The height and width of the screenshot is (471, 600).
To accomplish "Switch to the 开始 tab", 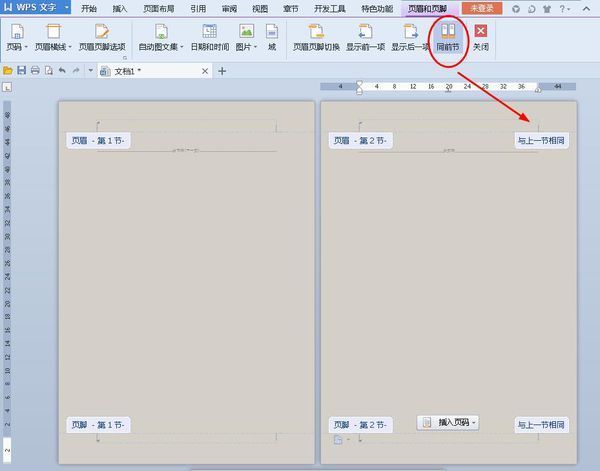I will point(89,8).
